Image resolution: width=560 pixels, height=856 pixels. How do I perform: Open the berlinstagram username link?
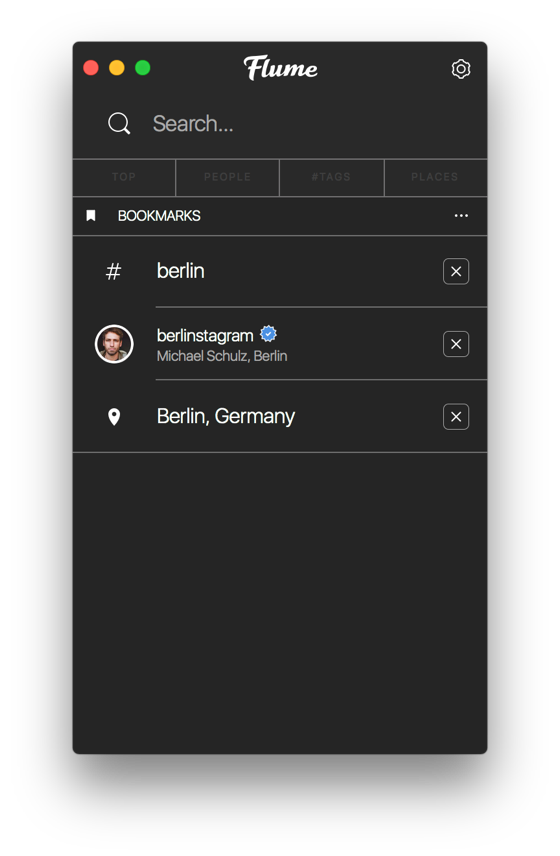pyautogui.click(x=205, y=335)
